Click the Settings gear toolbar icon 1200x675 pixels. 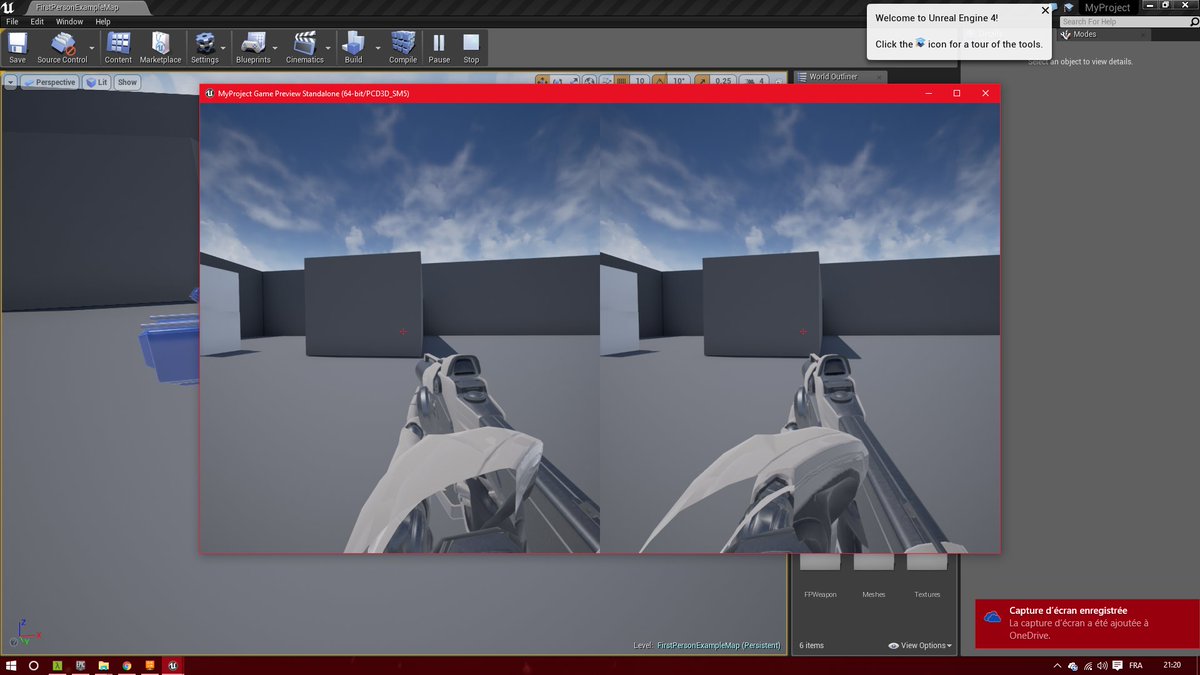[x=204, y=48]
